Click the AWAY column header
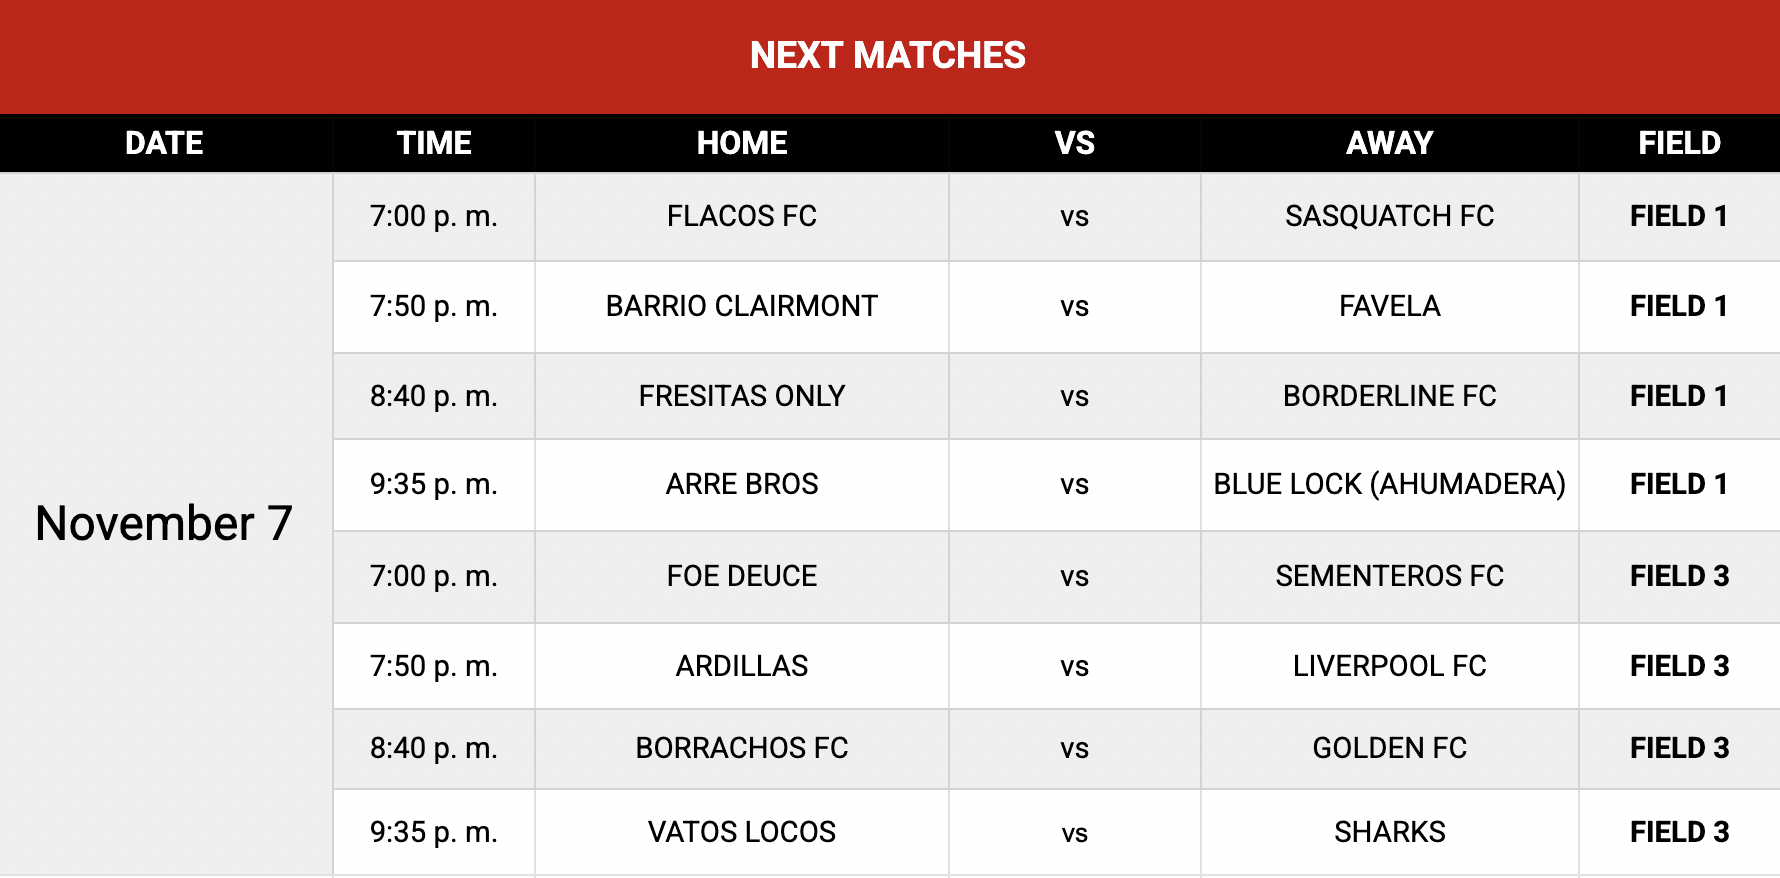1780x878 pixels. click(1389, 143)
